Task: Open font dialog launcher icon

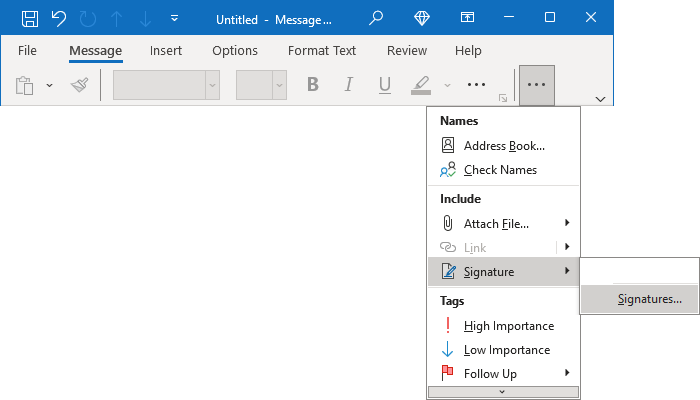Action: 503,98
